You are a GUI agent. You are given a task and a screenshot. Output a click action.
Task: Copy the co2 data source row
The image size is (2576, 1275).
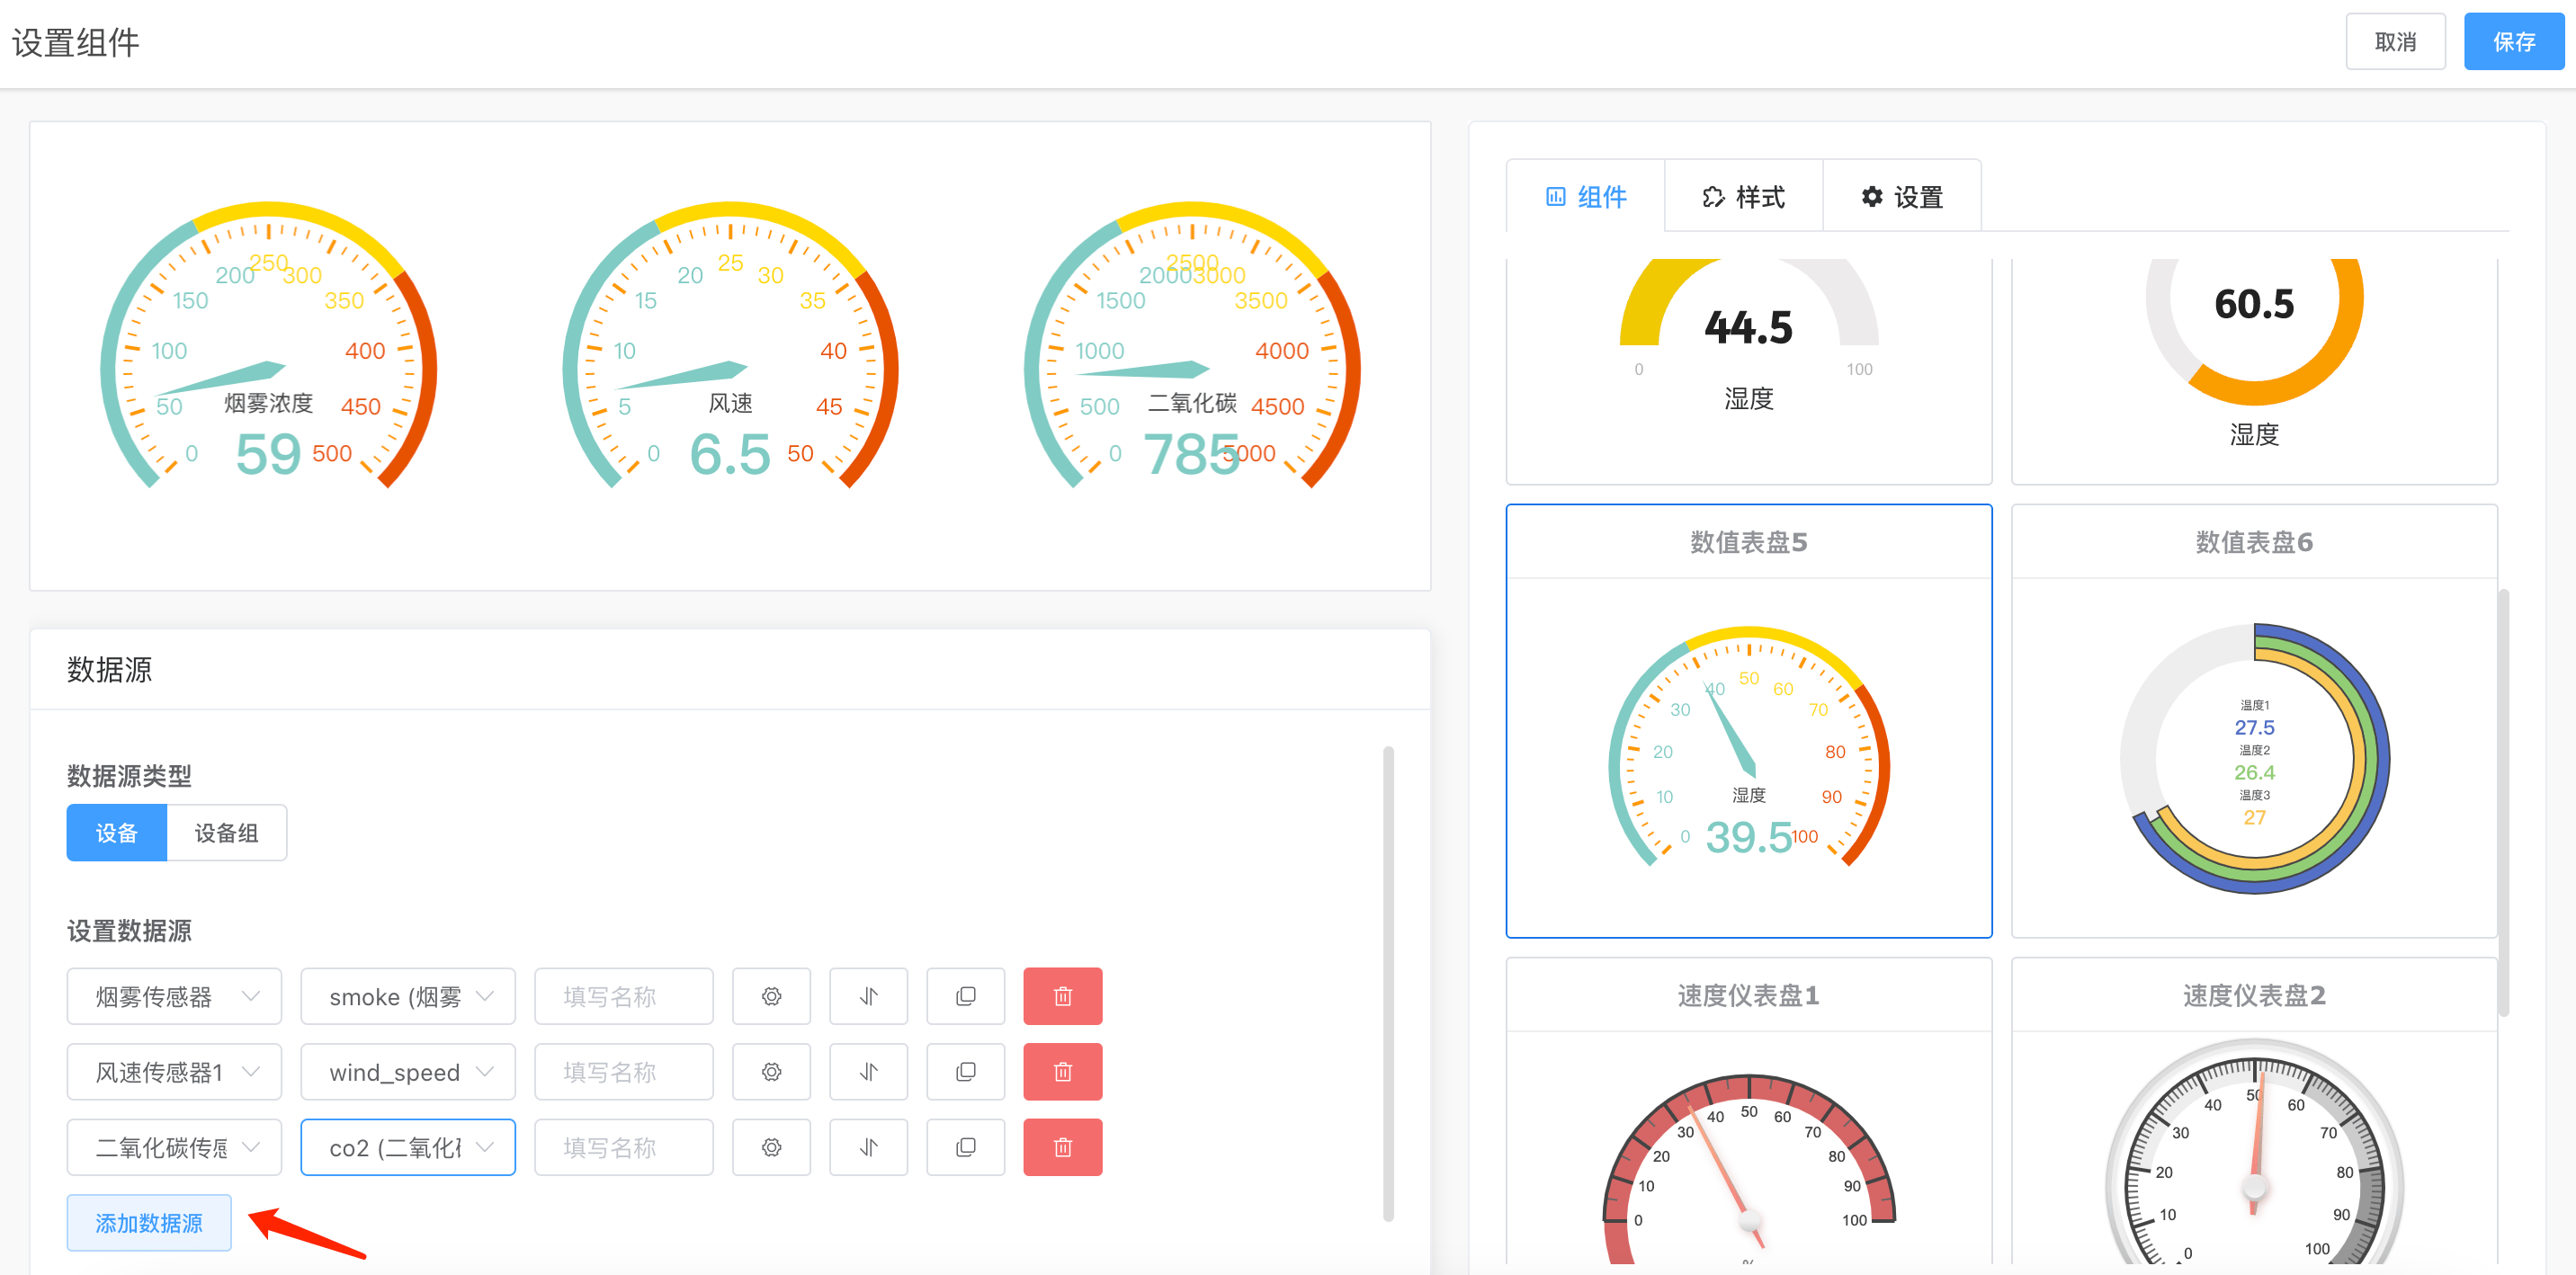[965, 1147]
